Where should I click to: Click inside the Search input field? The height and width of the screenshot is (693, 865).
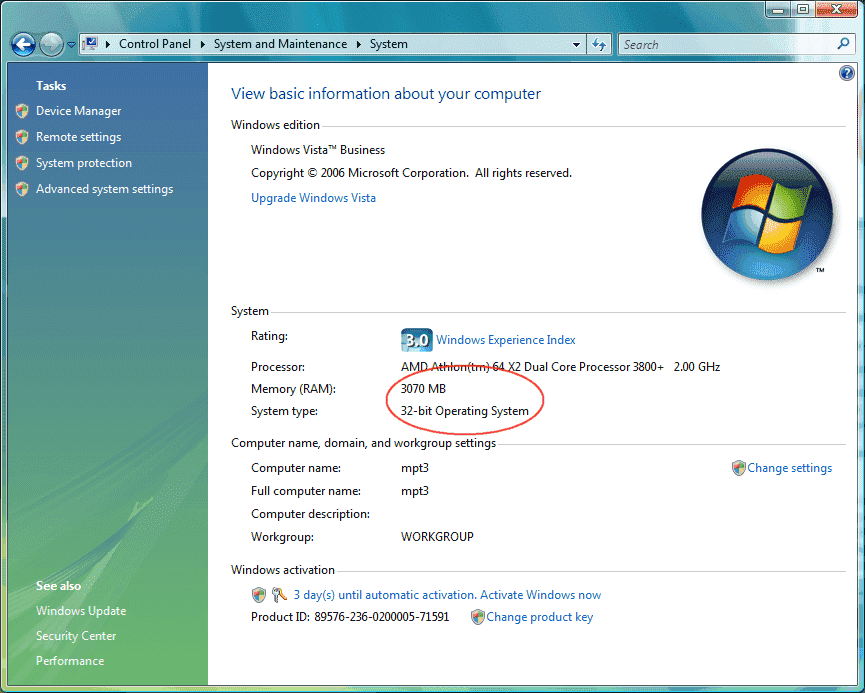coord(726,45)
